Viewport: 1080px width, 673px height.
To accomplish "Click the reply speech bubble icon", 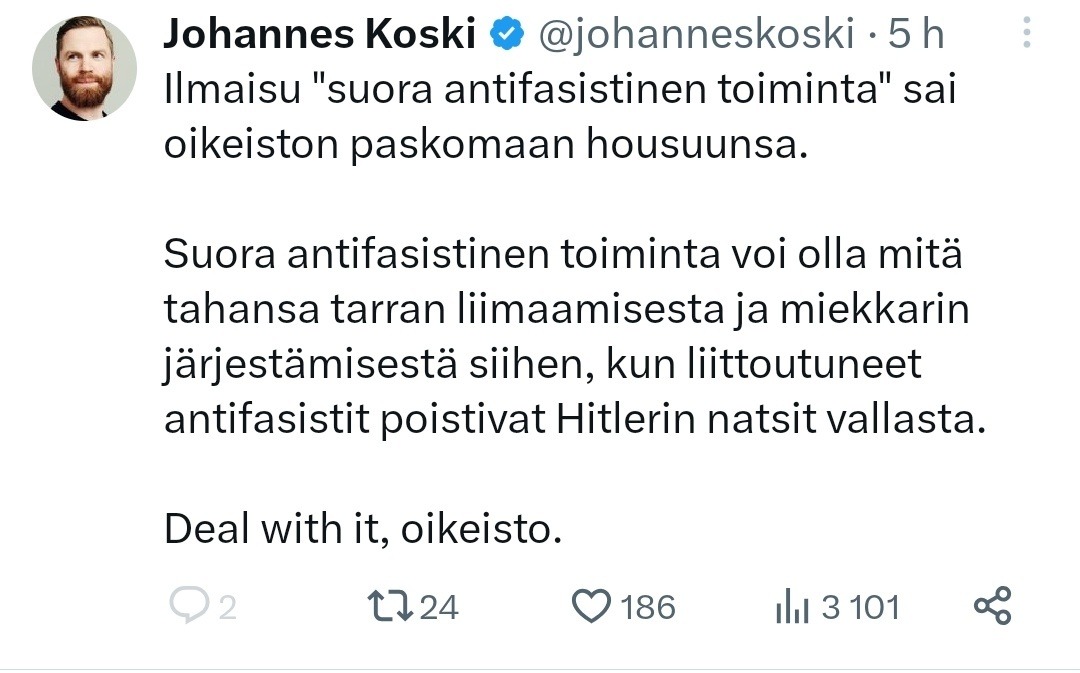I will tap(188, 606).
